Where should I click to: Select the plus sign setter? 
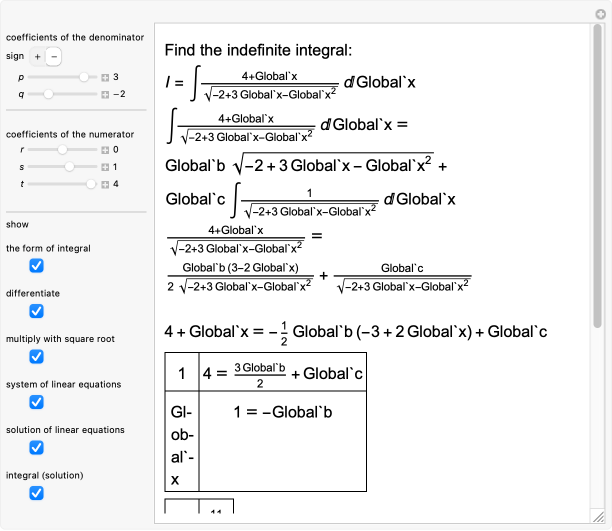tap(37, 57)
